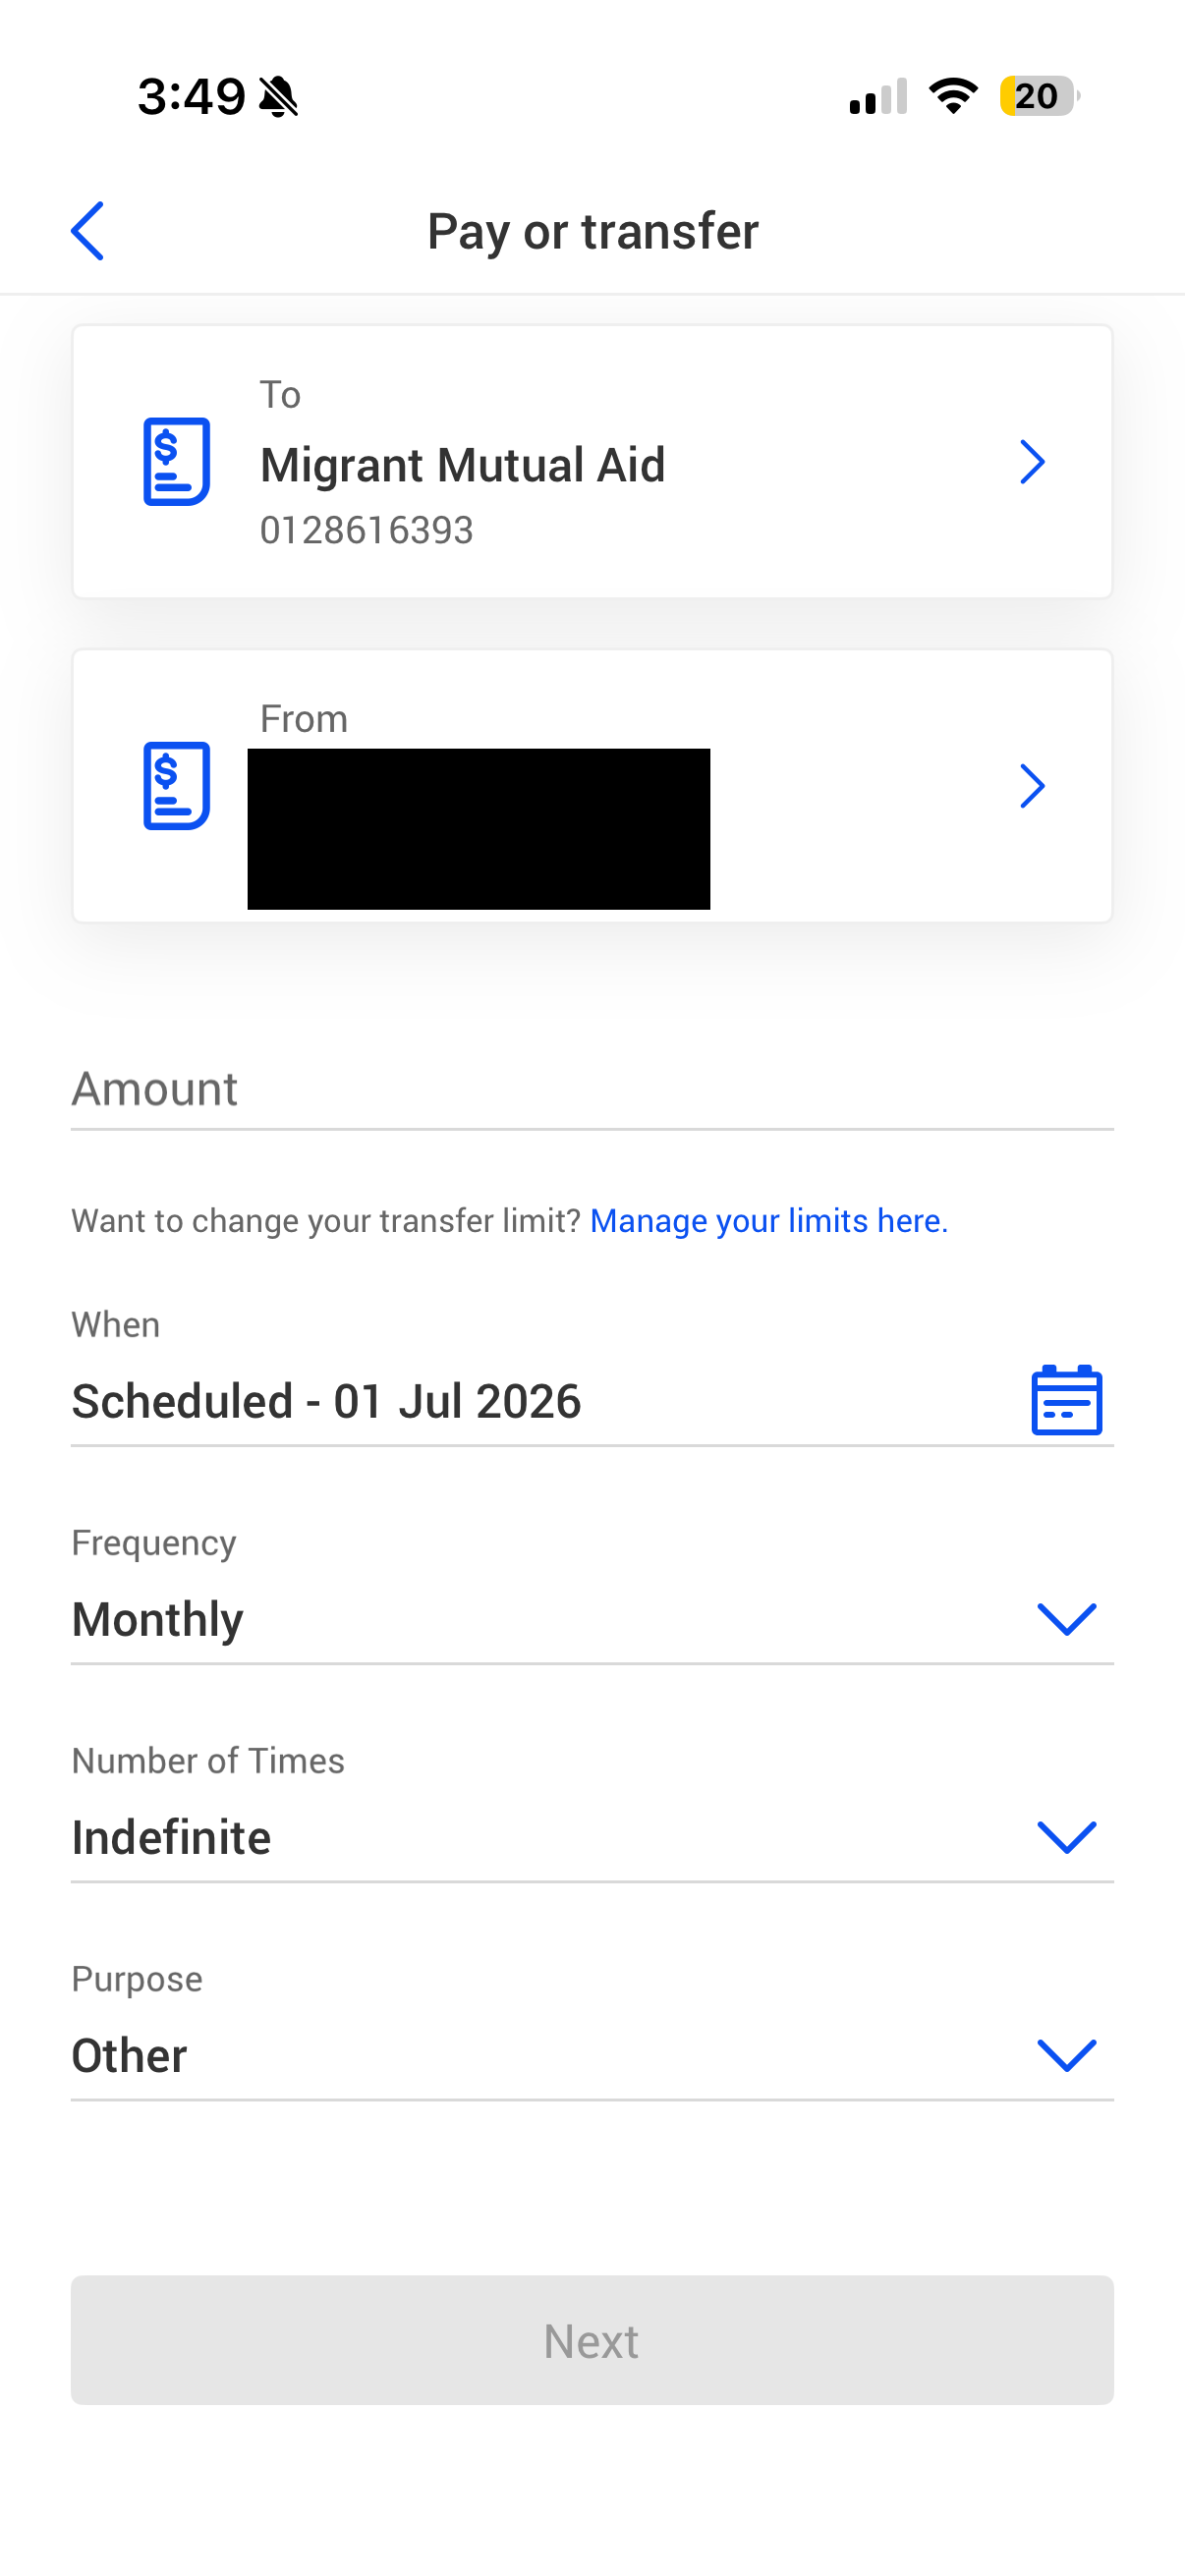
Task: Tap the Wi-Fi status icon
Action: (953, 96)
